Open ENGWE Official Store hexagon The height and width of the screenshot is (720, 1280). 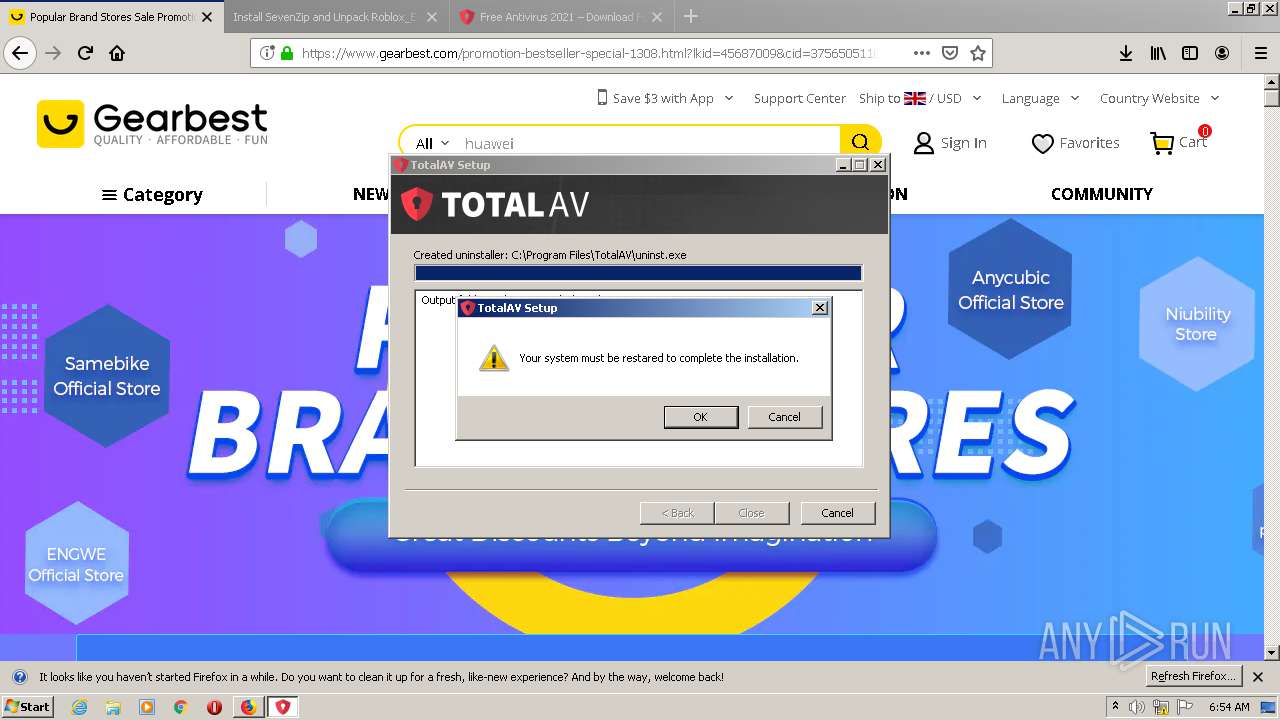(x=76, y=564)
